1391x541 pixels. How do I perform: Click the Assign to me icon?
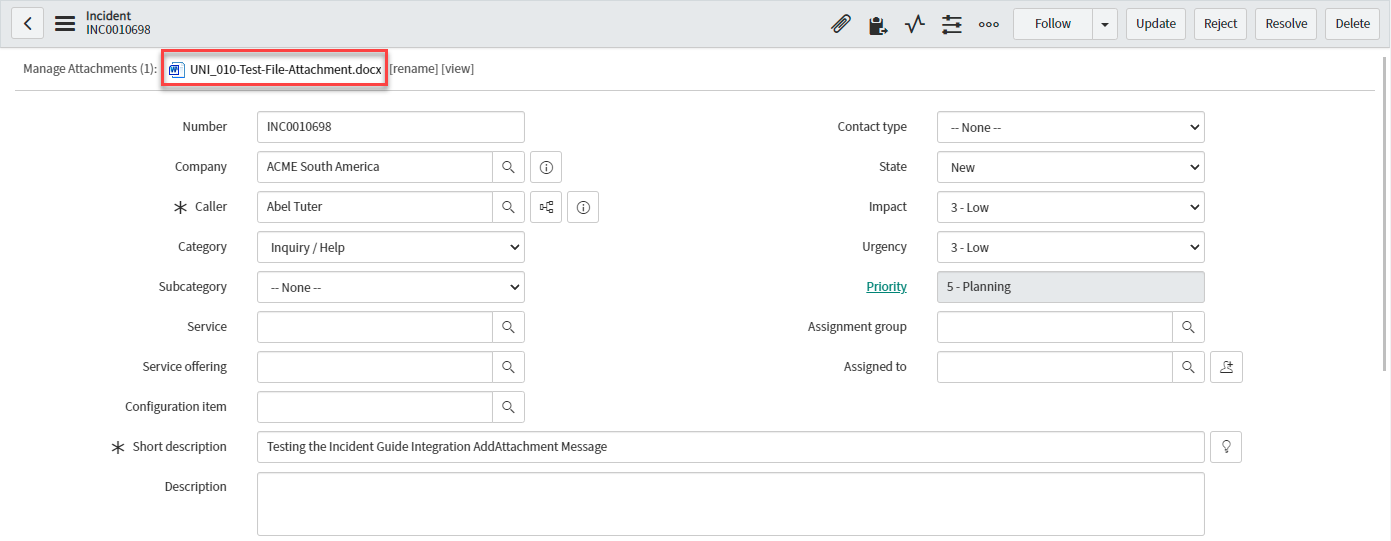[x=1226, y=367]
